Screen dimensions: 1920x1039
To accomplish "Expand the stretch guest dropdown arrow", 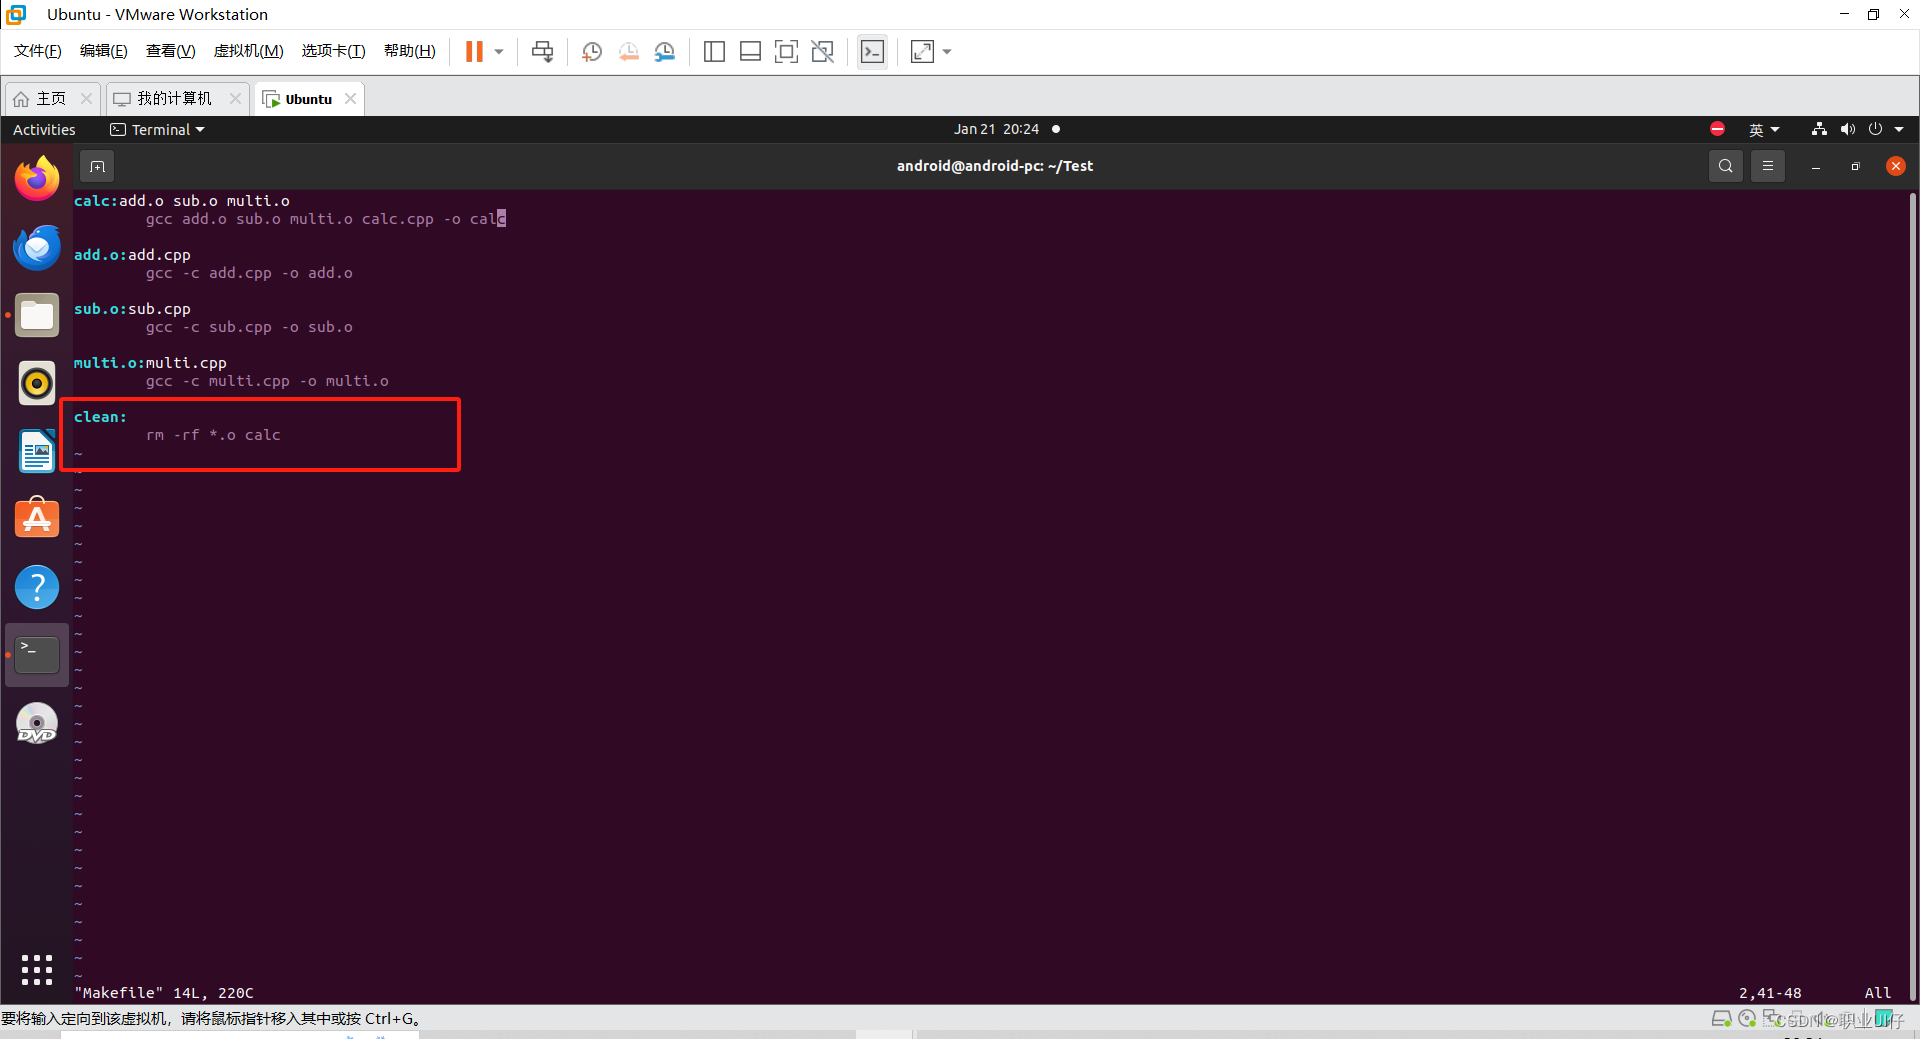I will [947, 51].
